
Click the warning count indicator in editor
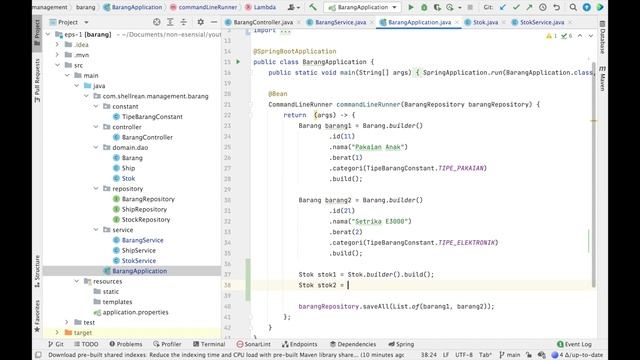click(551, 36)
